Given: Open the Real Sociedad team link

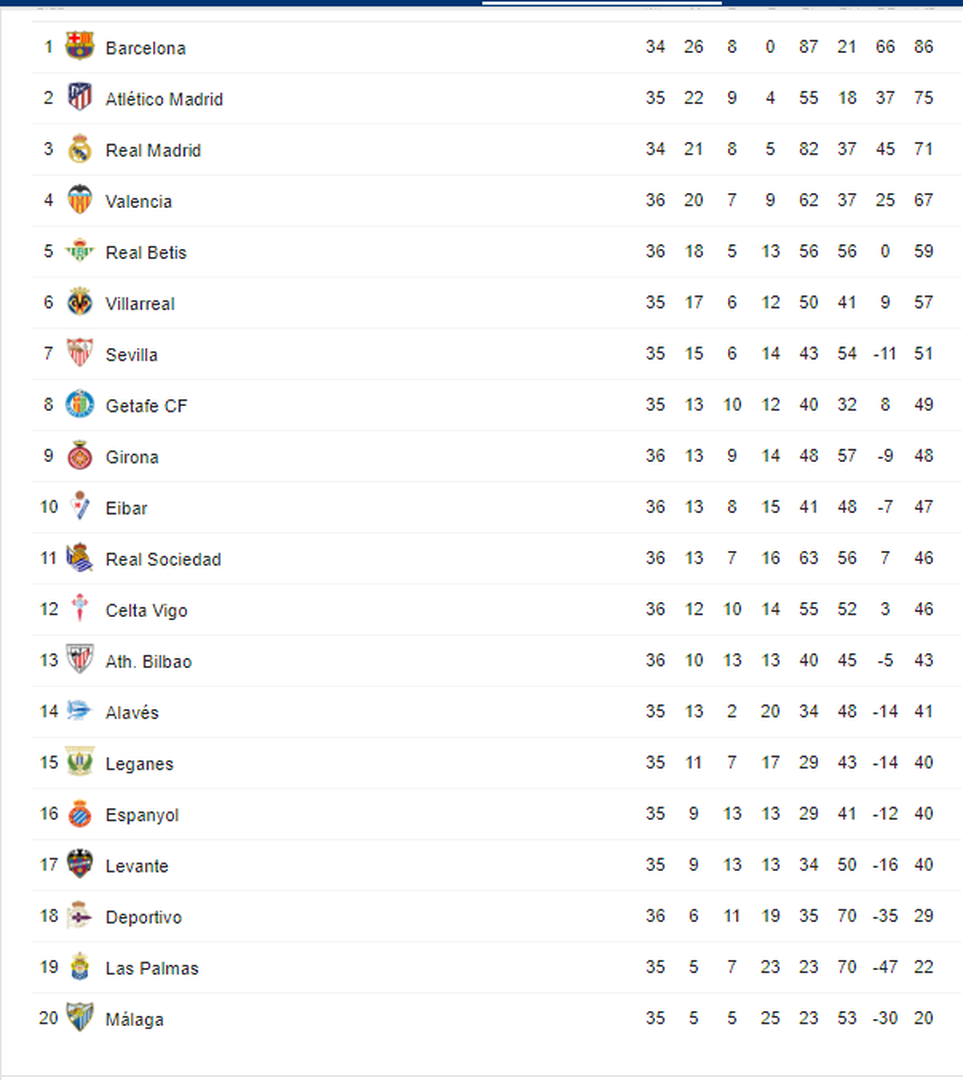Looking at the screenshot, I should [x=163, y=559].
